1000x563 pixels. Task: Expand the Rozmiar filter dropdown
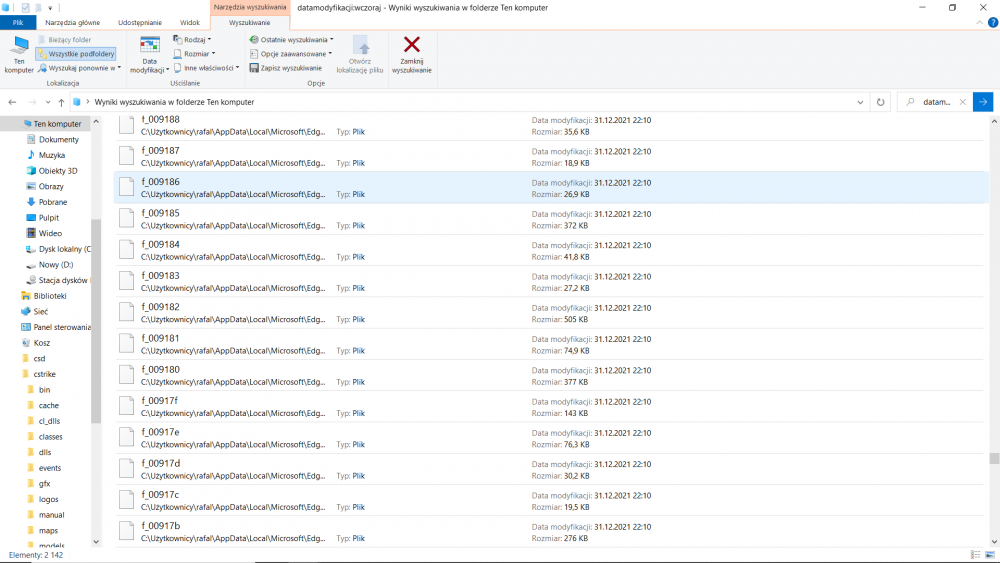pyautogui.click(x=195, y=54)
